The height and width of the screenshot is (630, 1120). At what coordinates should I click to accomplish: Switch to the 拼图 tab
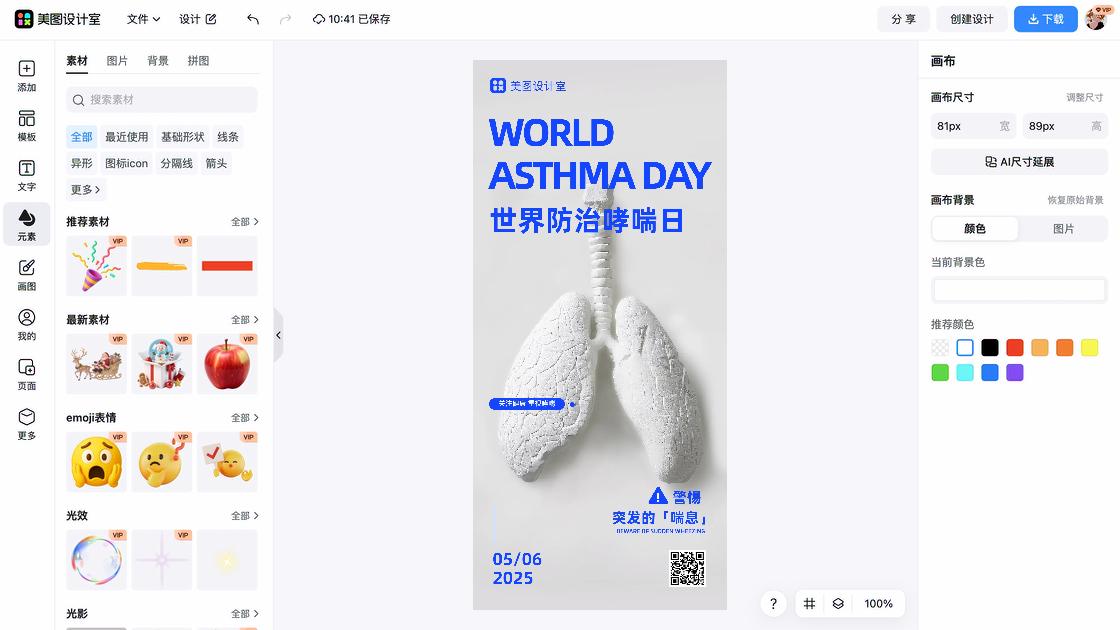199,61
